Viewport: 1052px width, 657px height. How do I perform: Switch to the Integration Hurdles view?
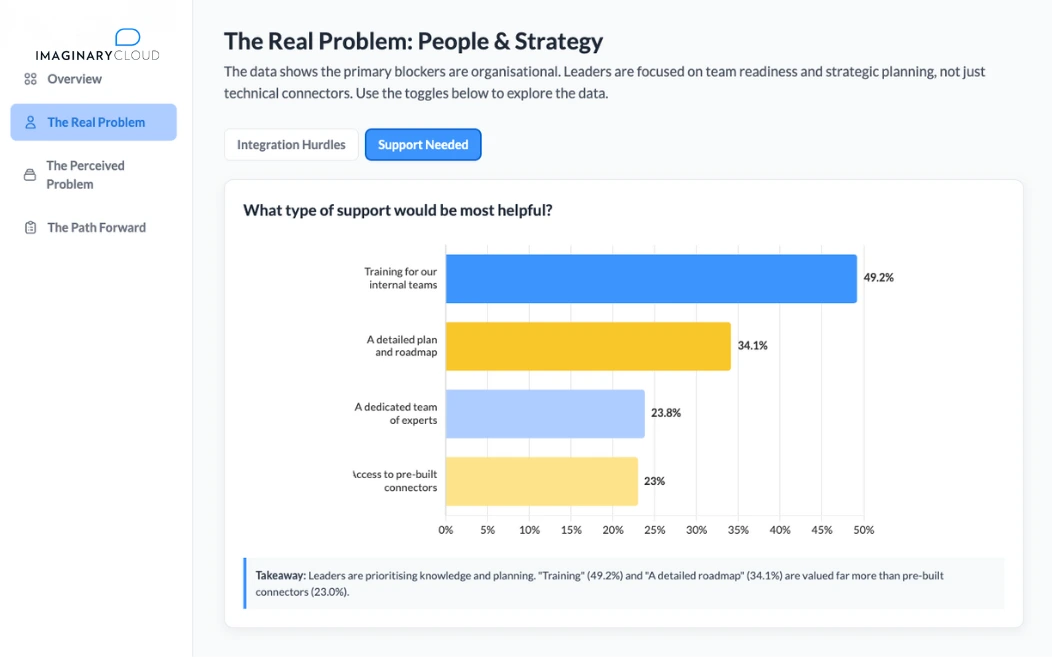point(290,144)
